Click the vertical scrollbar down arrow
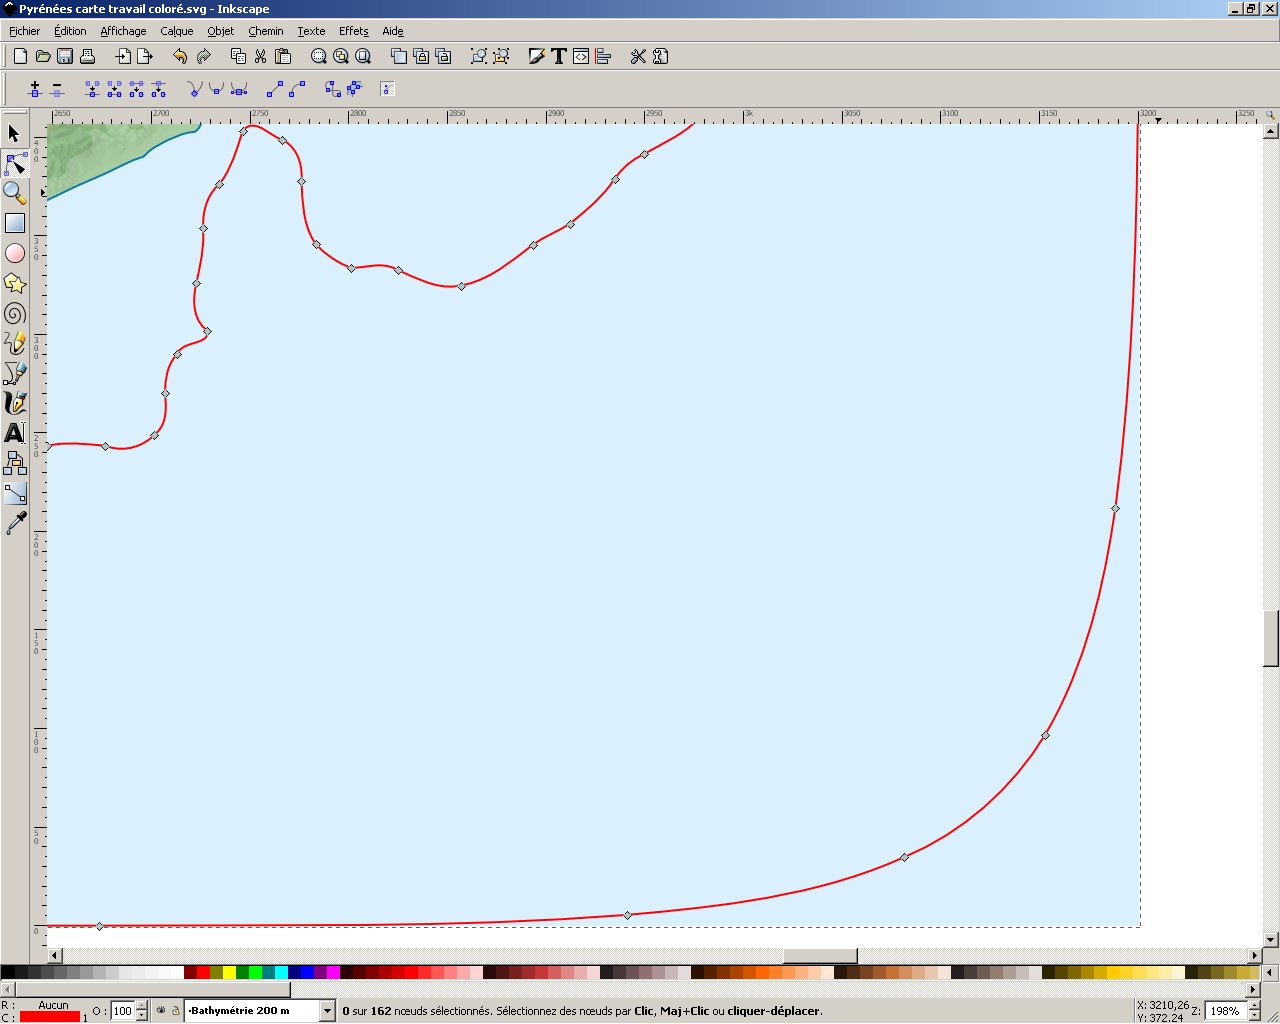 (1271, 939)
